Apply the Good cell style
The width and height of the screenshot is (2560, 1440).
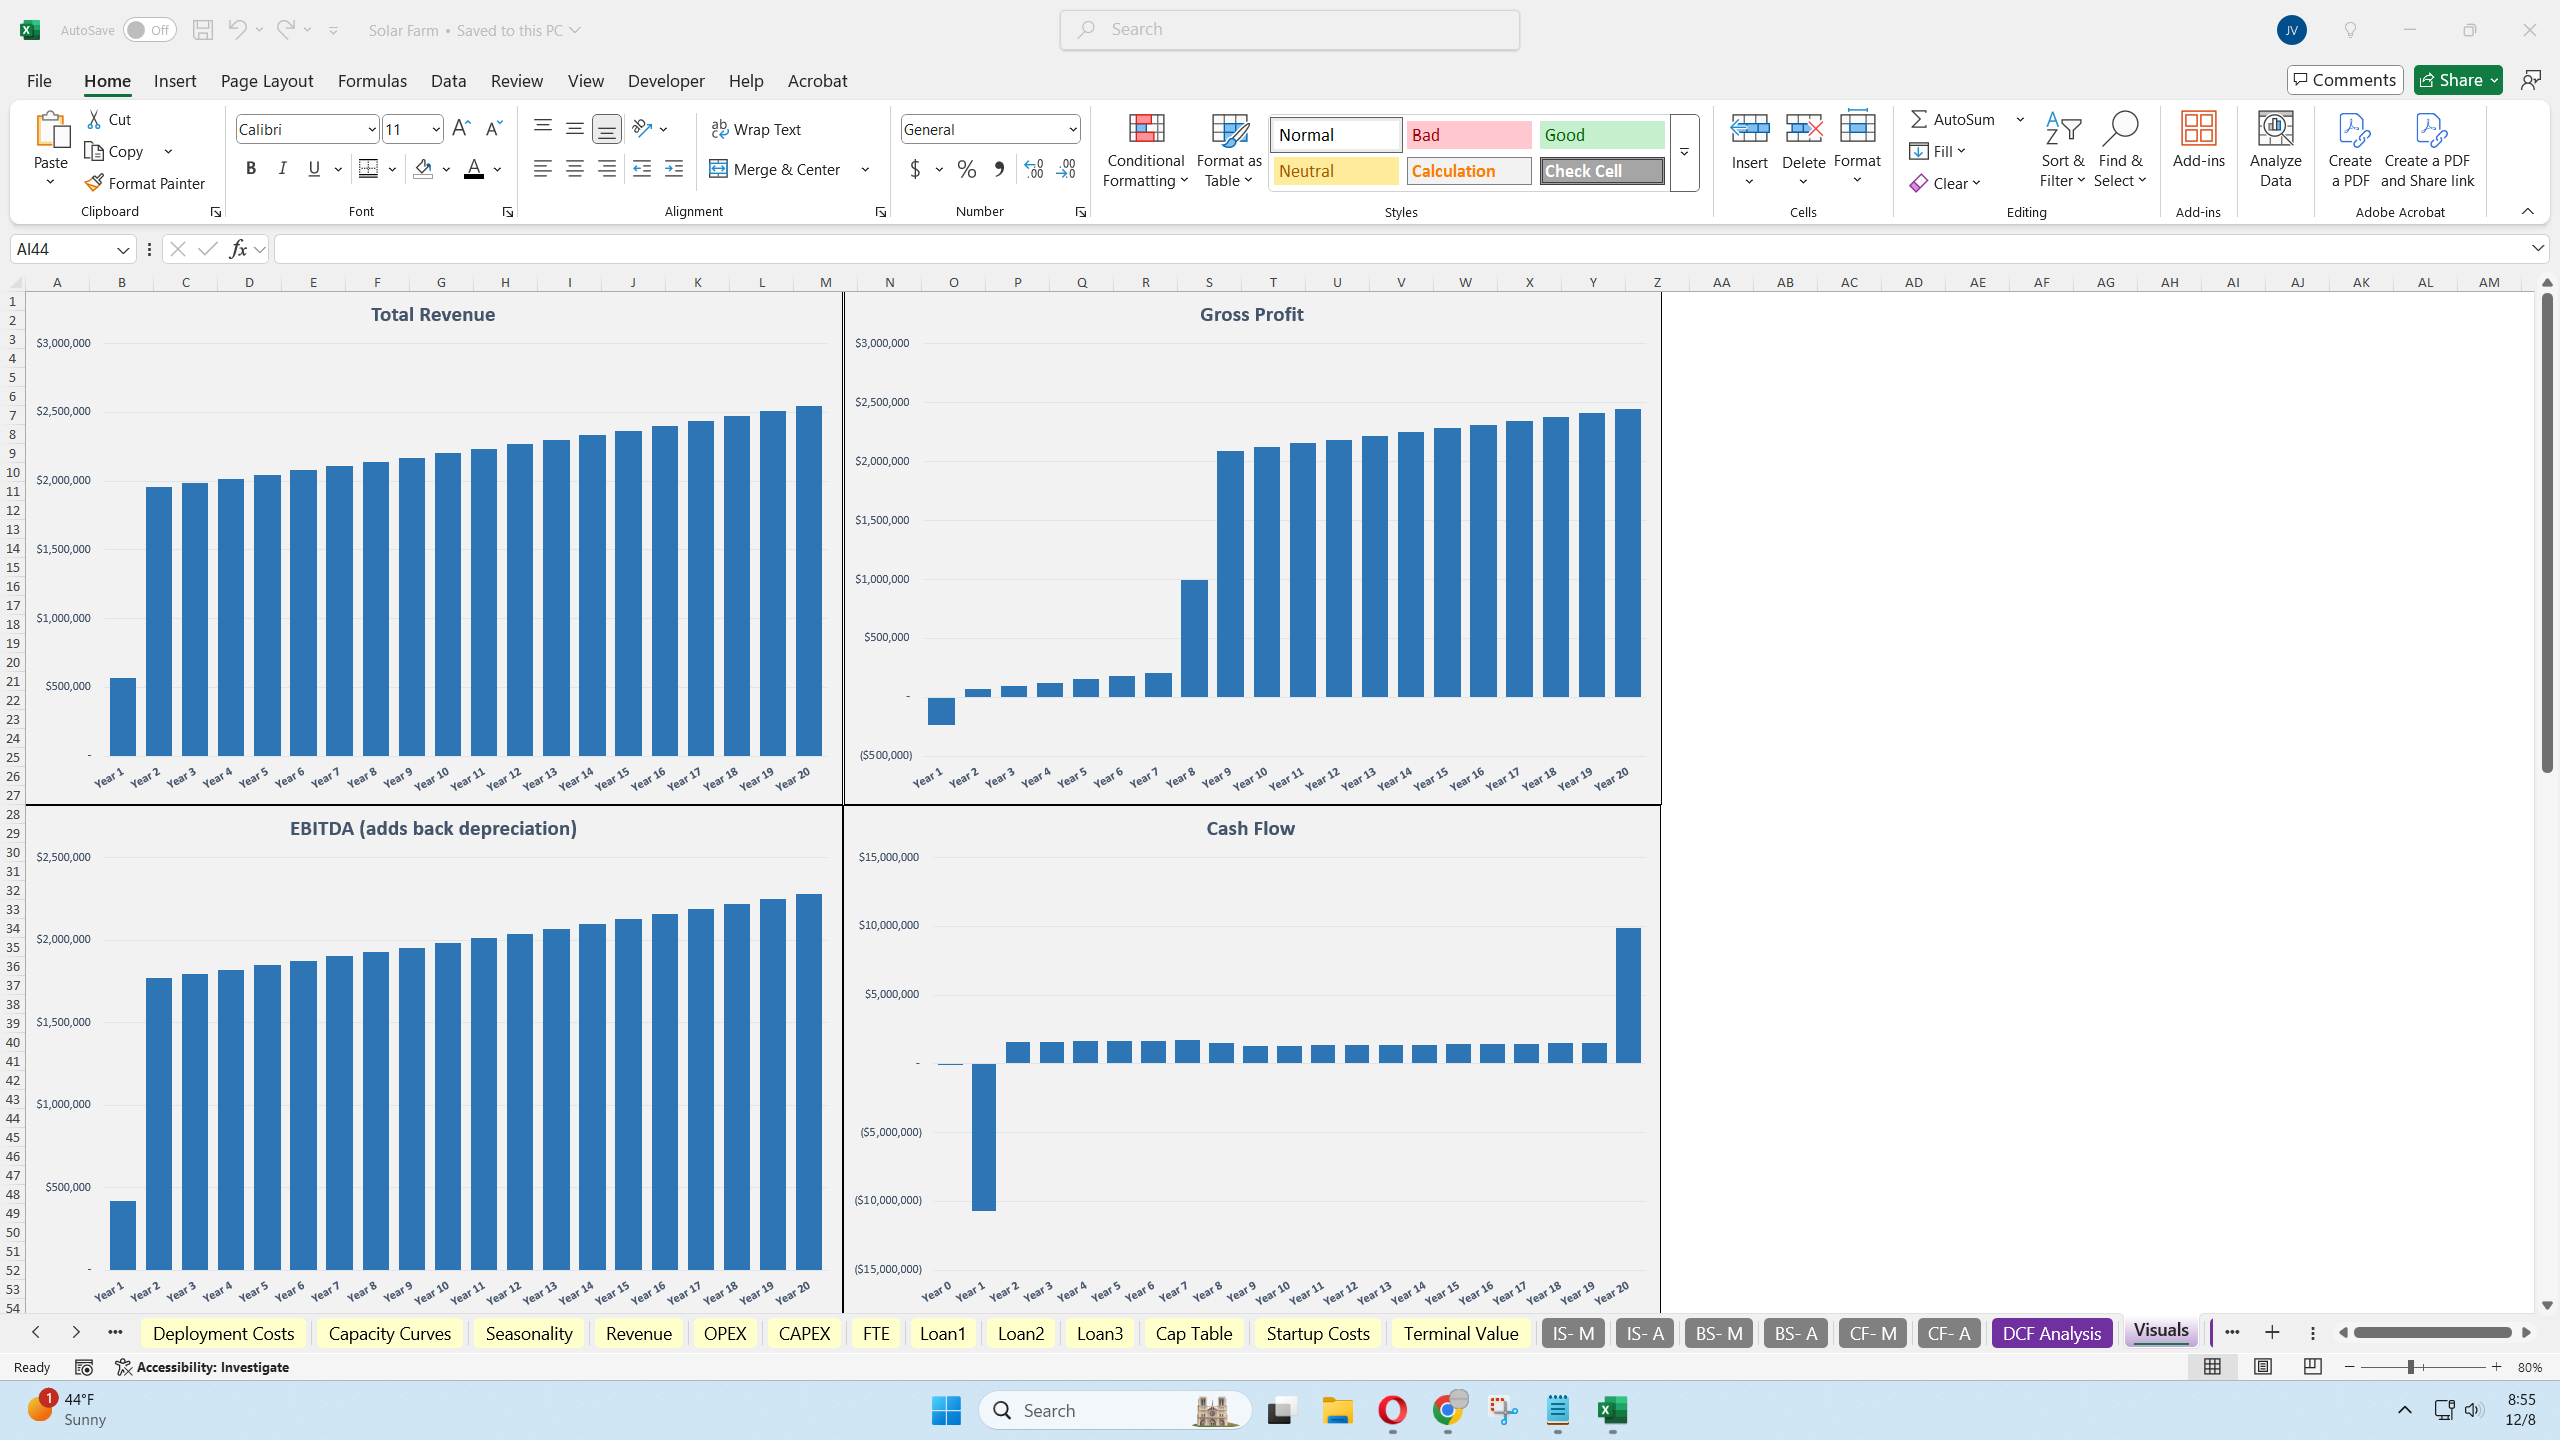1601,135
